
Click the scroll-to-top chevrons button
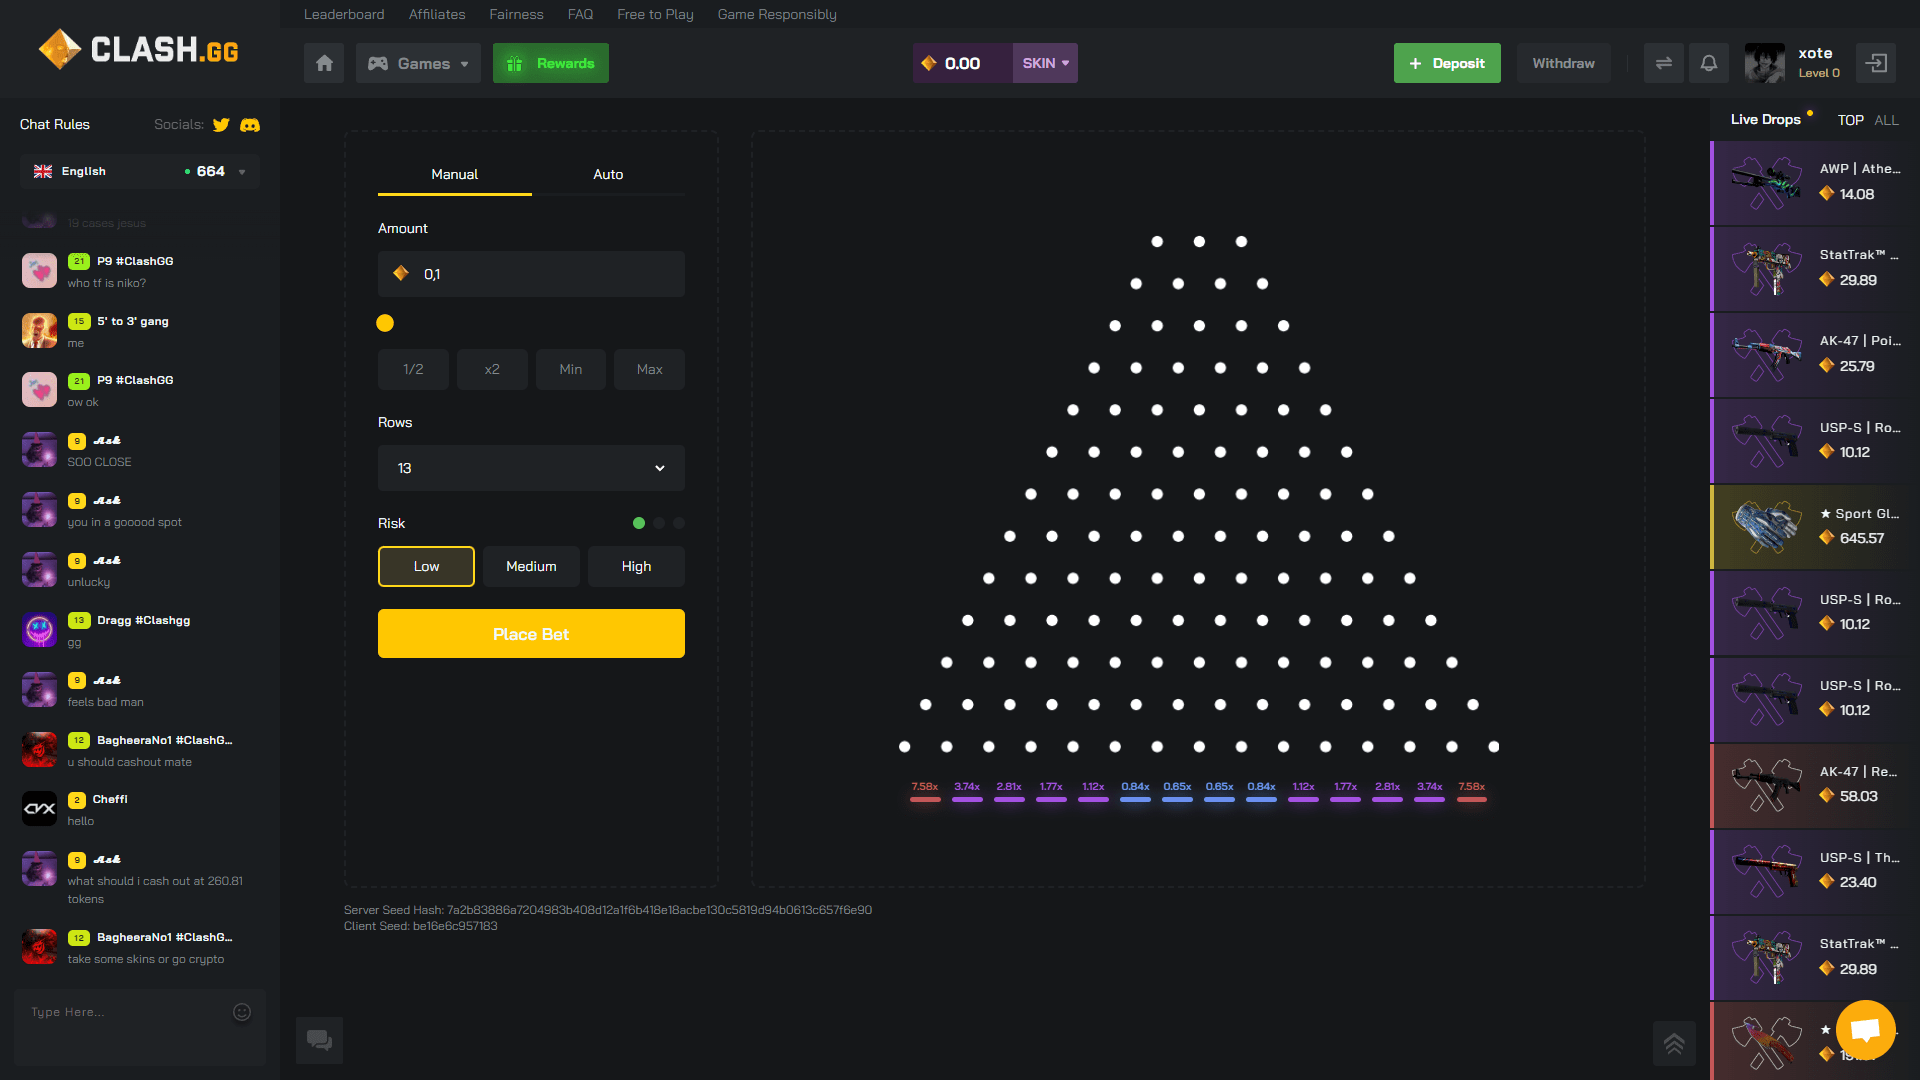1674,1044
